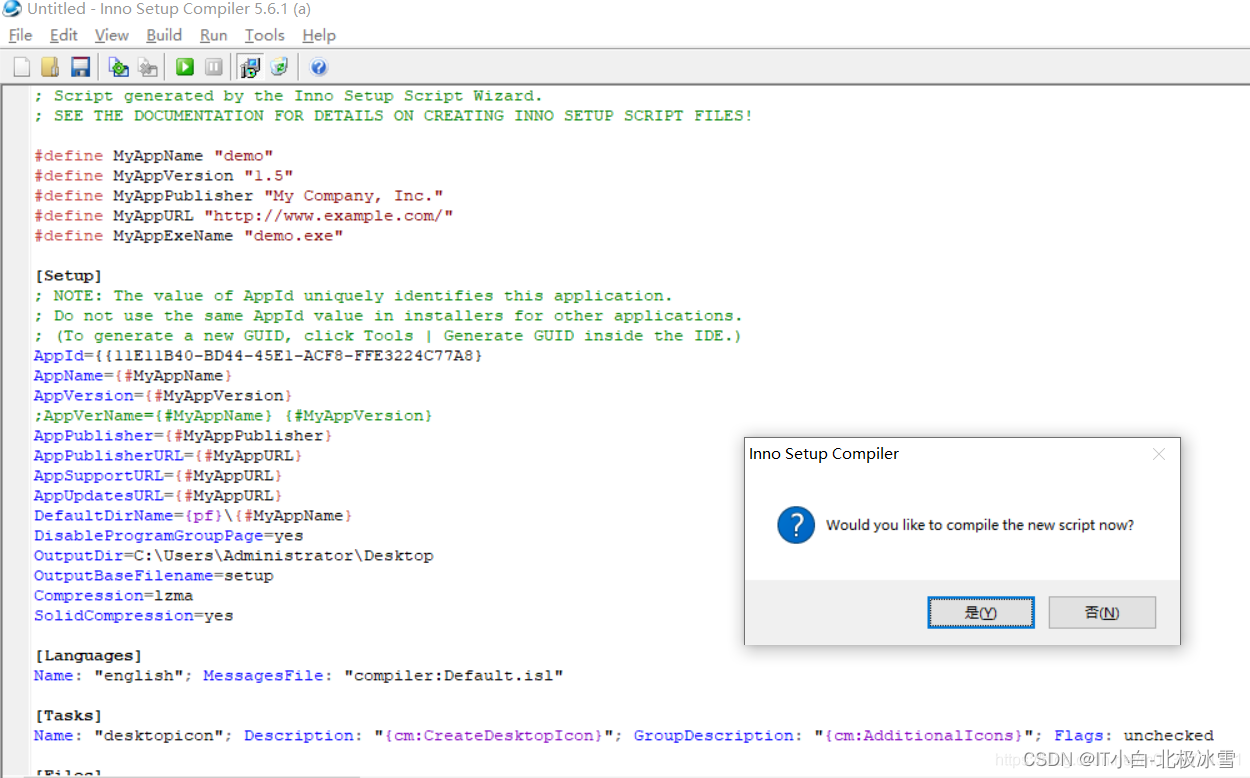Click the MyAppExeName "demo.exe" line
1250x778 pixels.
[188, 236]
